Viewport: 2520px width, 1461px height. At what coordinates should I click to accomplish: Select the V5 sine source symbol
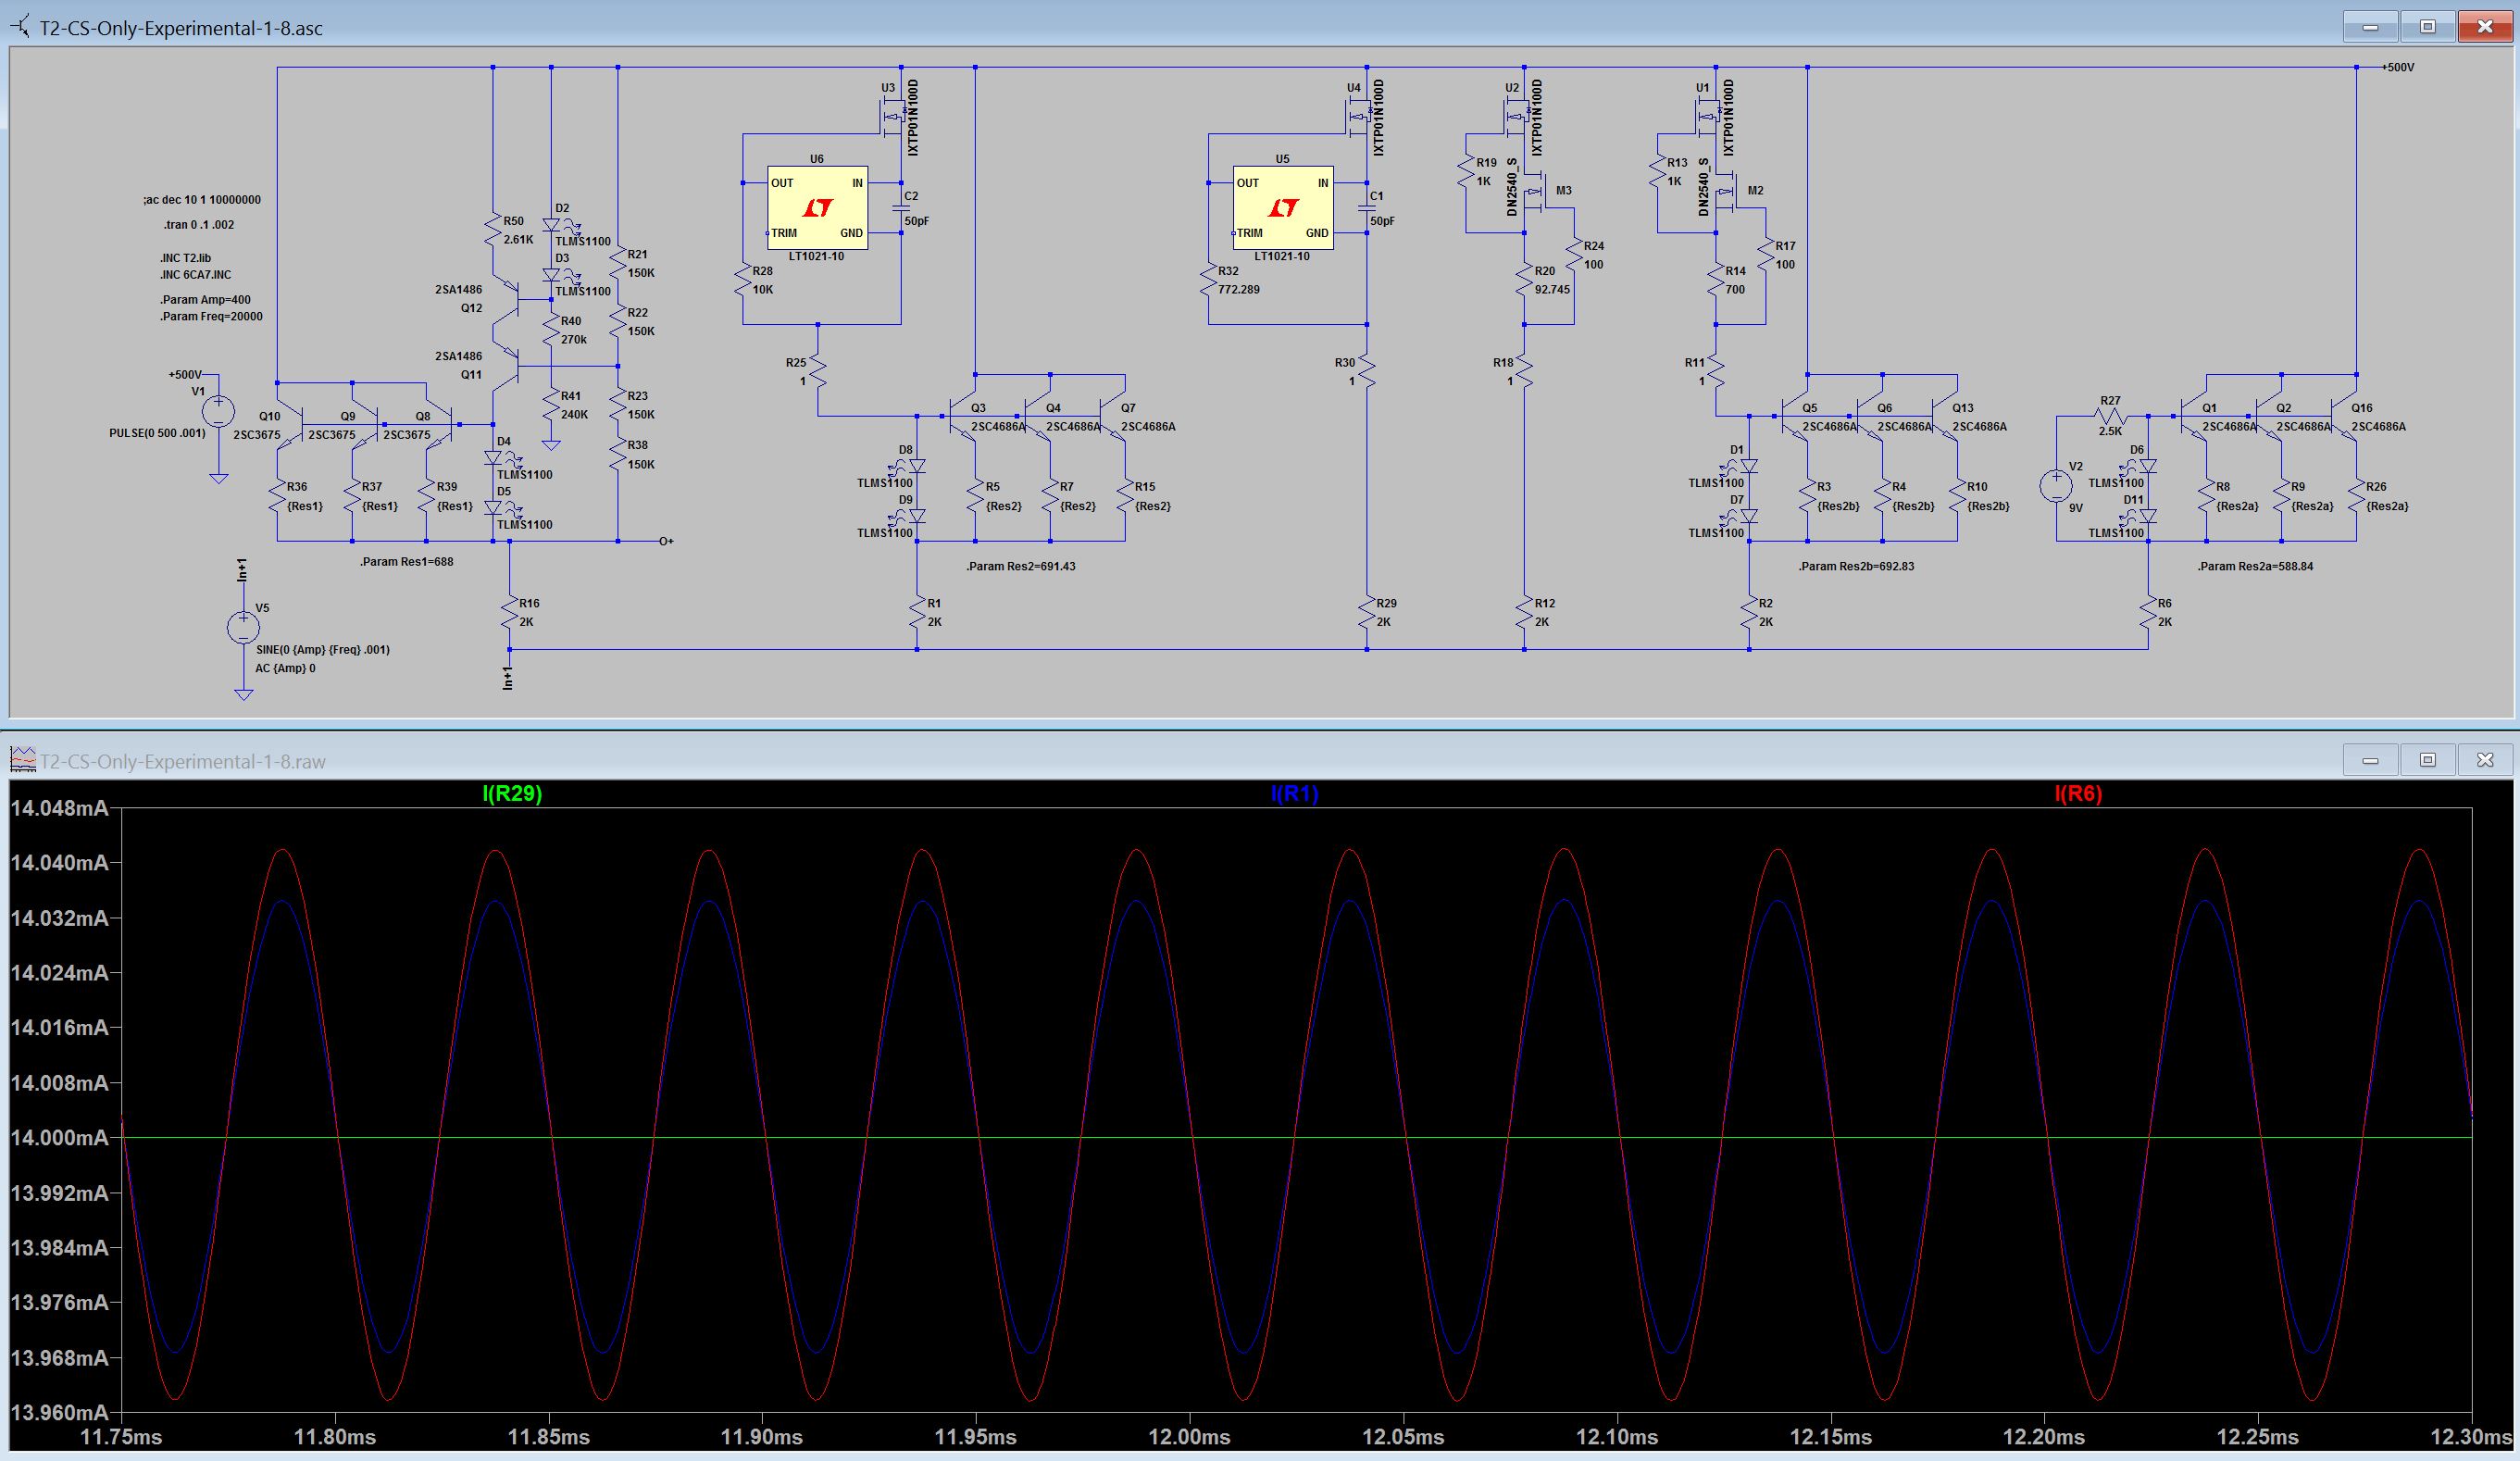tap(243, 627)
